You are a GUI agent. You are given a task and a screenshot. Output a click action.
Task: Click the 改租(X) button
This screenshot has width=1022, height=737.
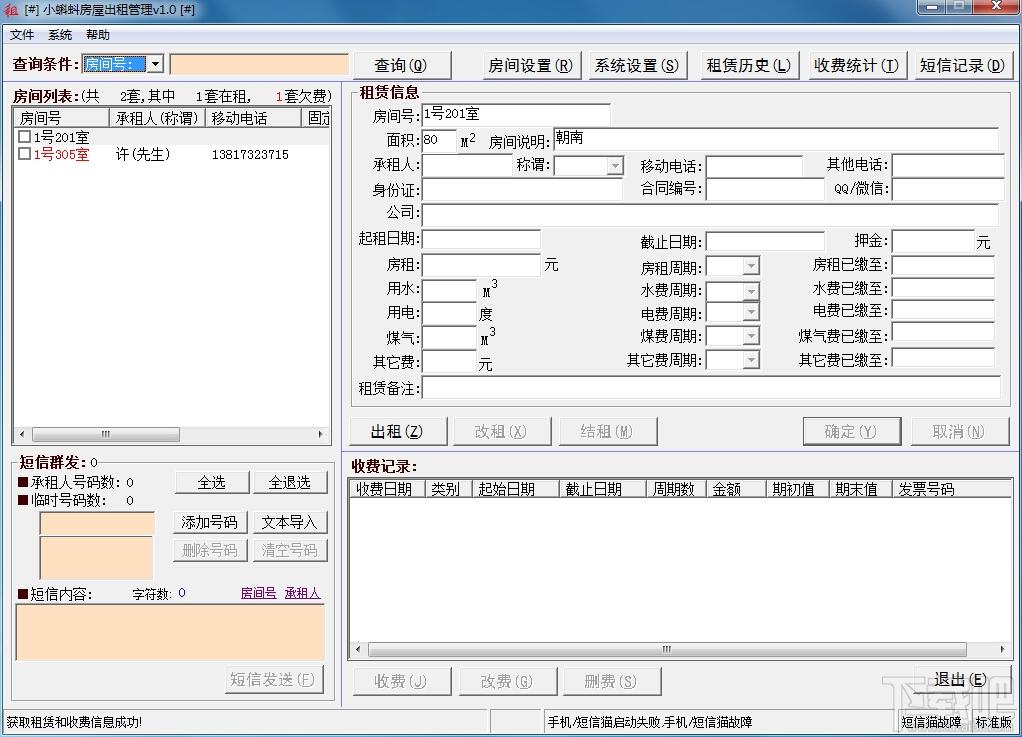[x=501, y=431]
